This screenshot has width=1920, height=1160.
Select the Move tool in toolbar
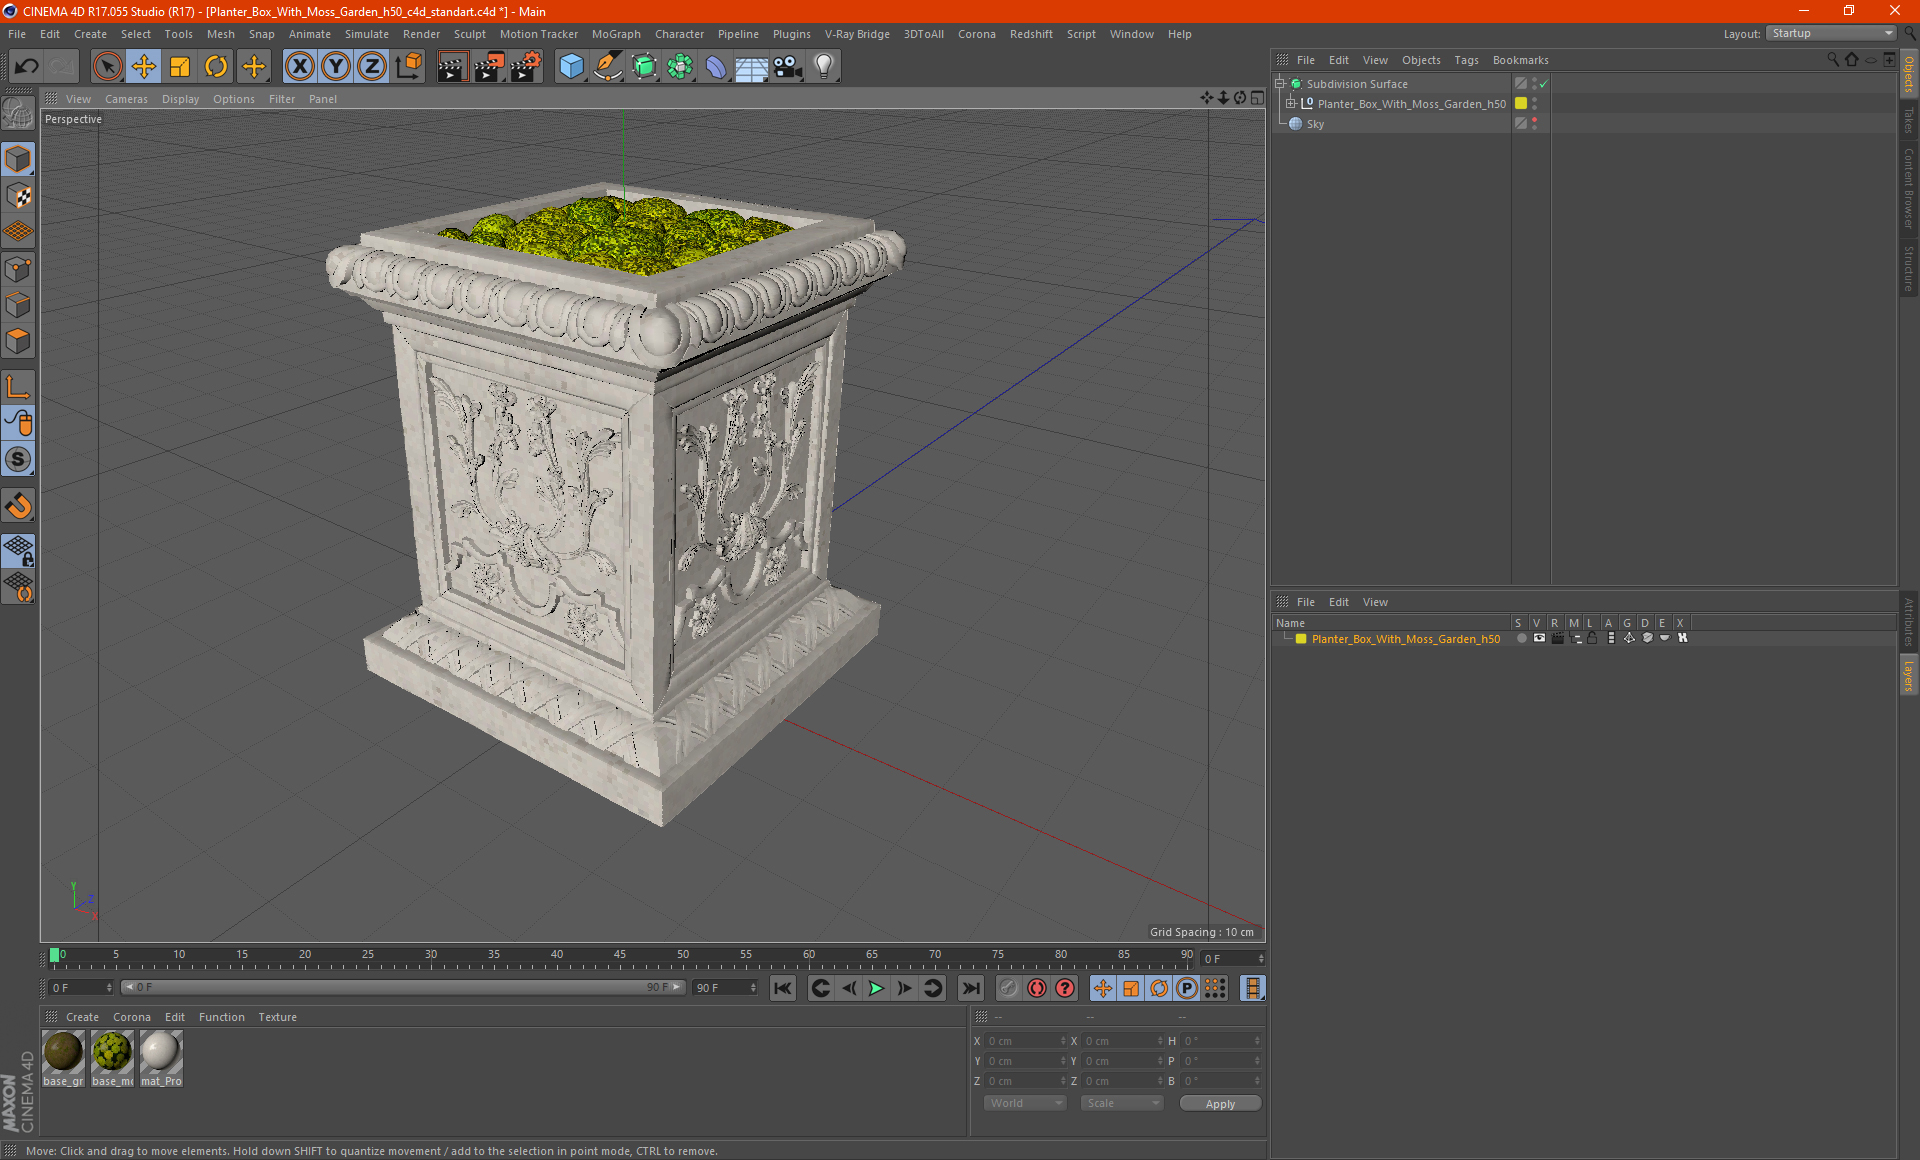pyautogui.click(x=144, y=67)
